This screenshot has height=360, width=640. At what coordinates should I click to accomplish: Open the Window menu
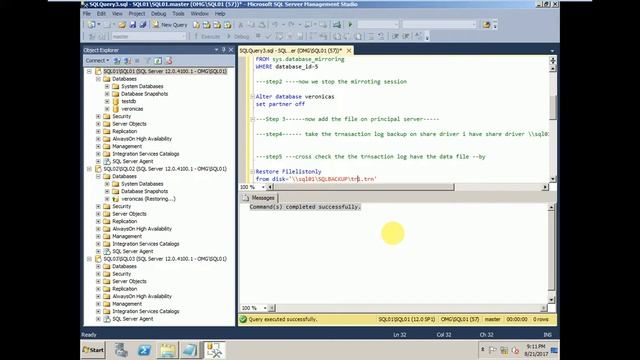pyautogui.click(x=200, y=13)
